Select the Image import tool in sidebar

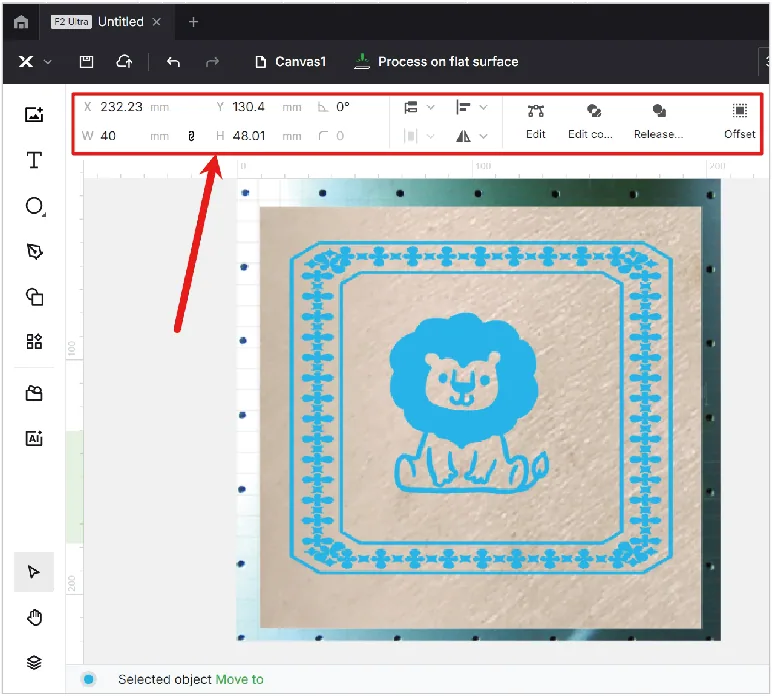(34, 114)
